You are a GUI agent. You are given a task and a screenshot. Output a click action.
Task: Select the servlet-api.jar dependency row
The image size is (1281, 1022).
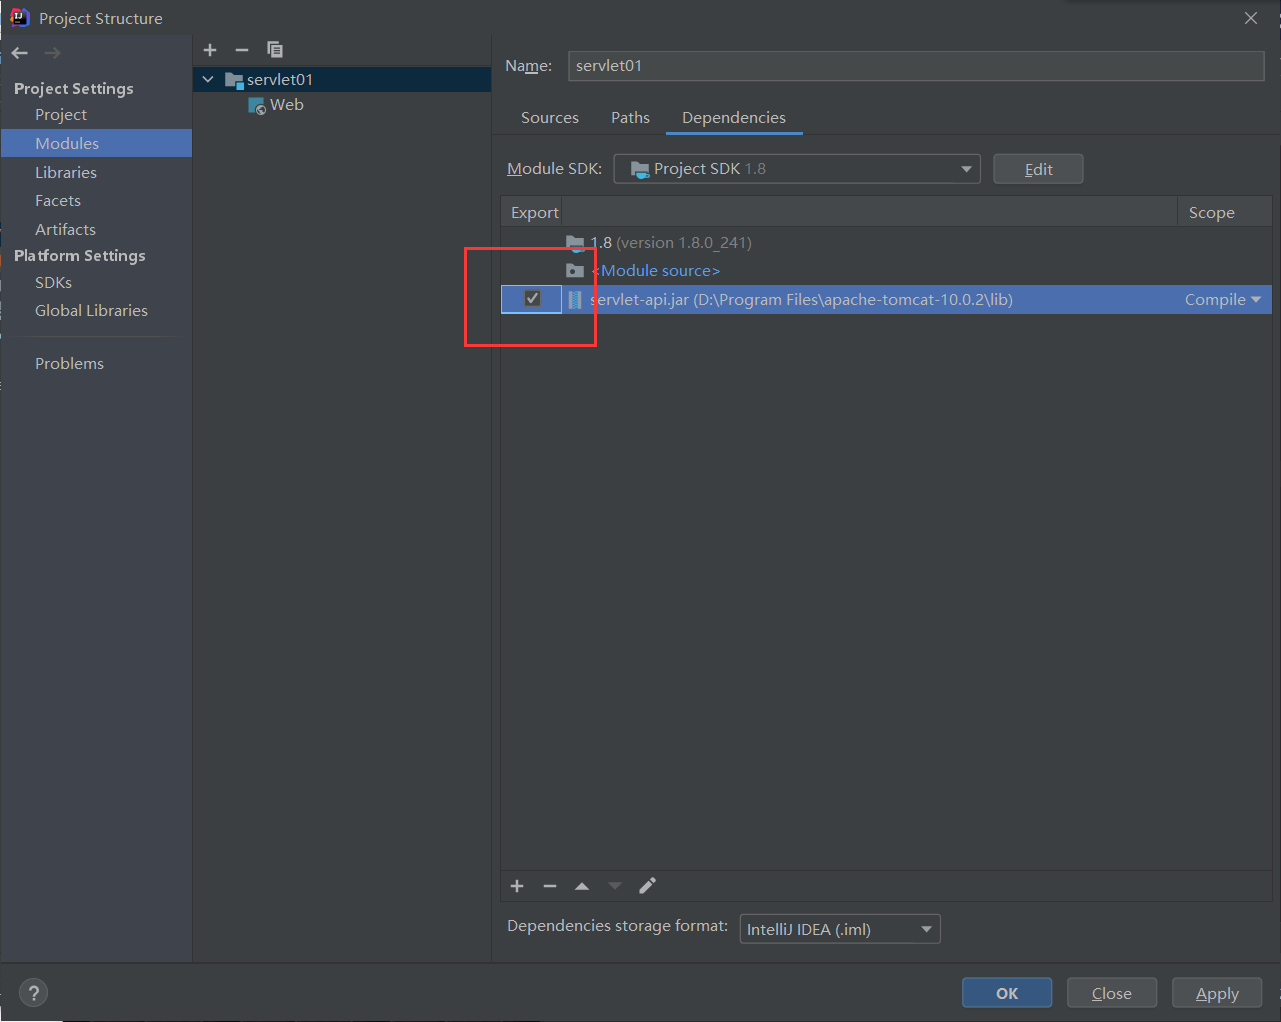pyautogui.click(x=886, y=299)
